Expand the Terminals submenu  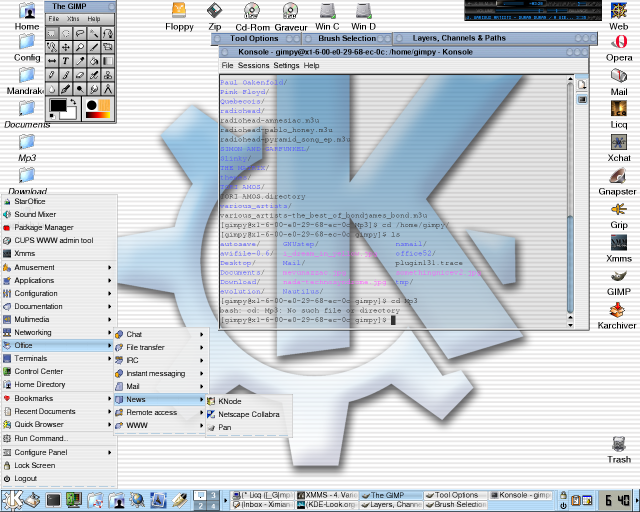[x=58, y=358]
